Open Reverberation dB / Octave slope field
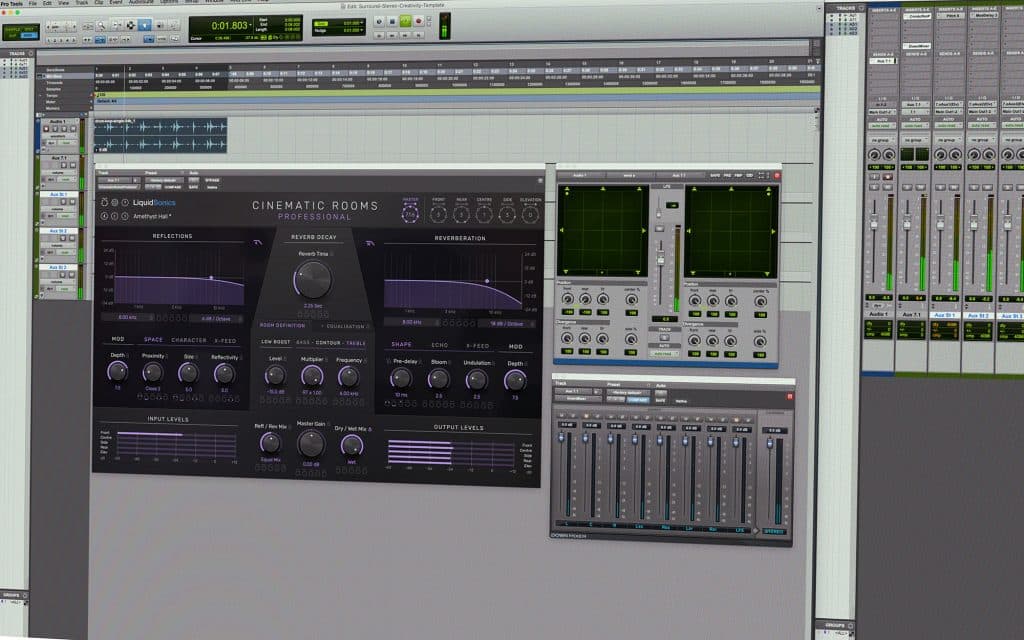Viewport: 1024px width, 640px height. pyautogui.click(x=507, y=323)
